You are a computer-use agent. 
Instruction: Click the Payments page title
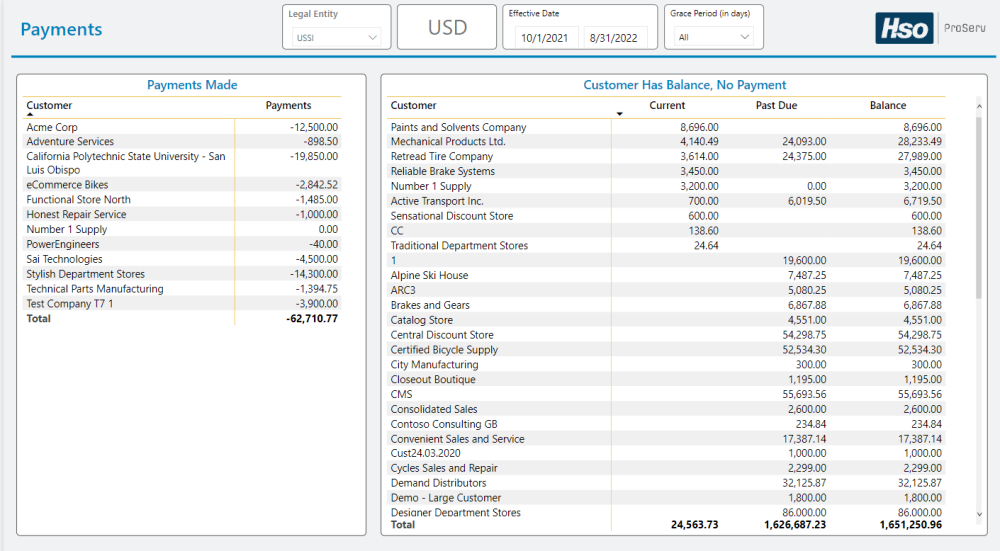click(61, 29)
